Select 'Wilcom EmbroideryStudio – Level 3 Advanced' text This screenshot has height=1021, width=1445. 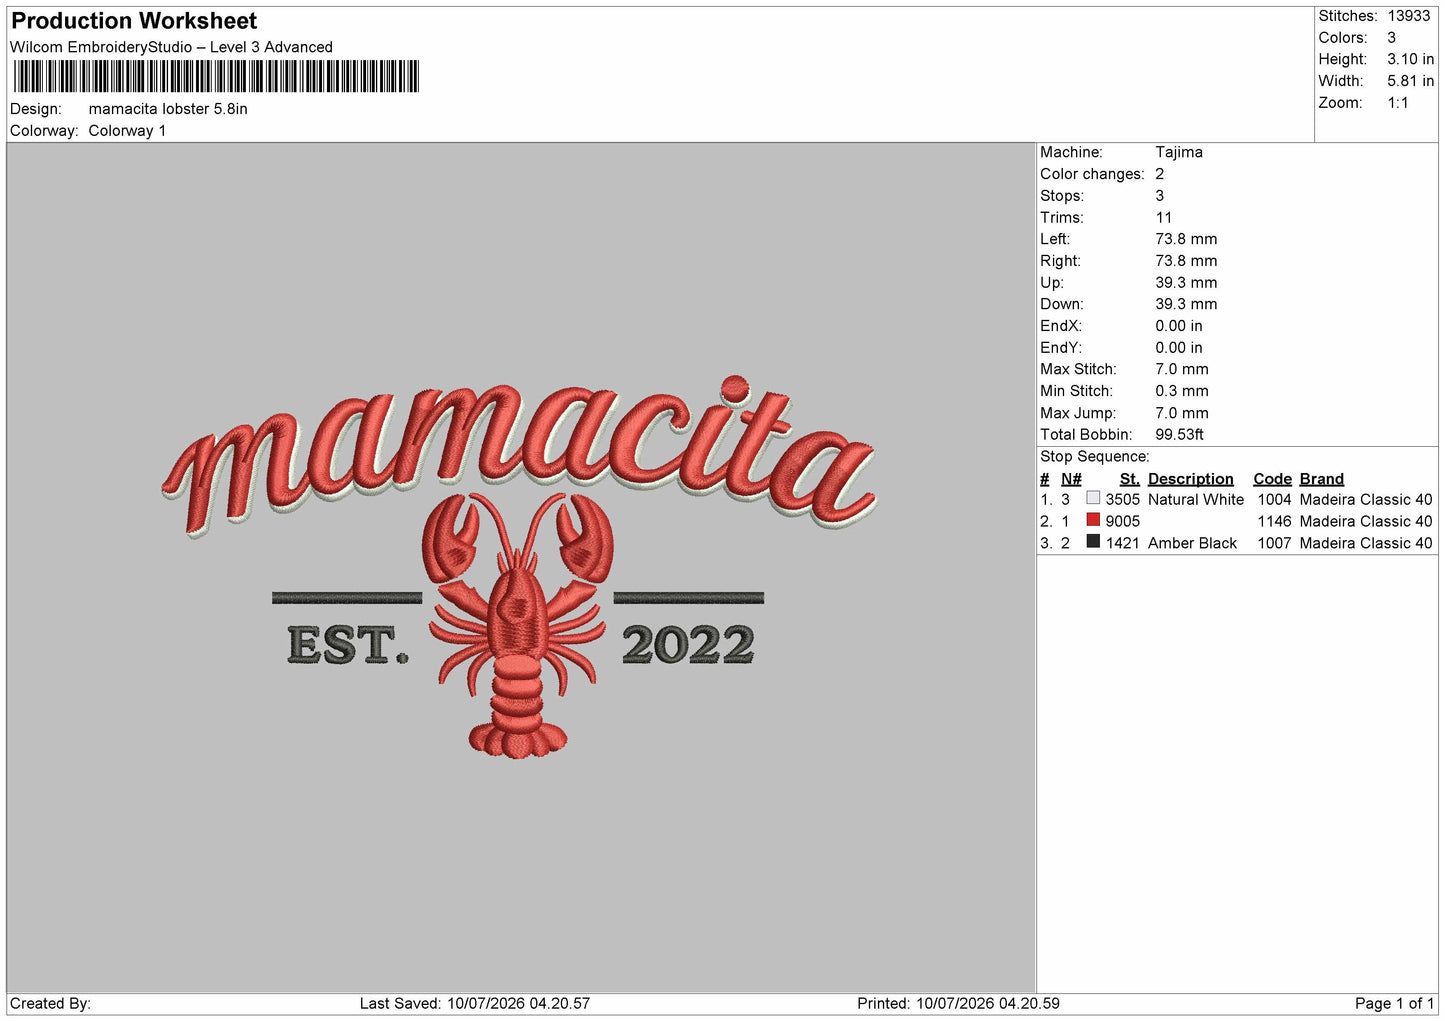click(171, 47)
